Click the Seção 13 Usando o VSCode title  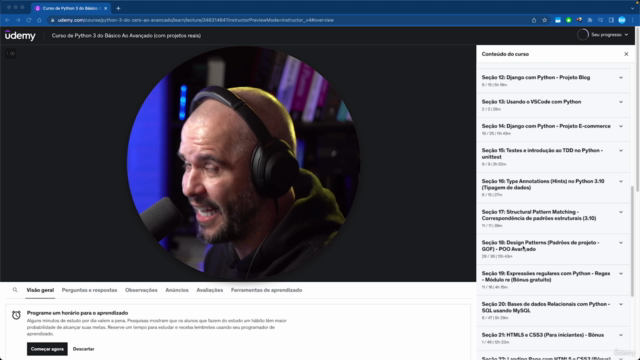pos(531,102)
